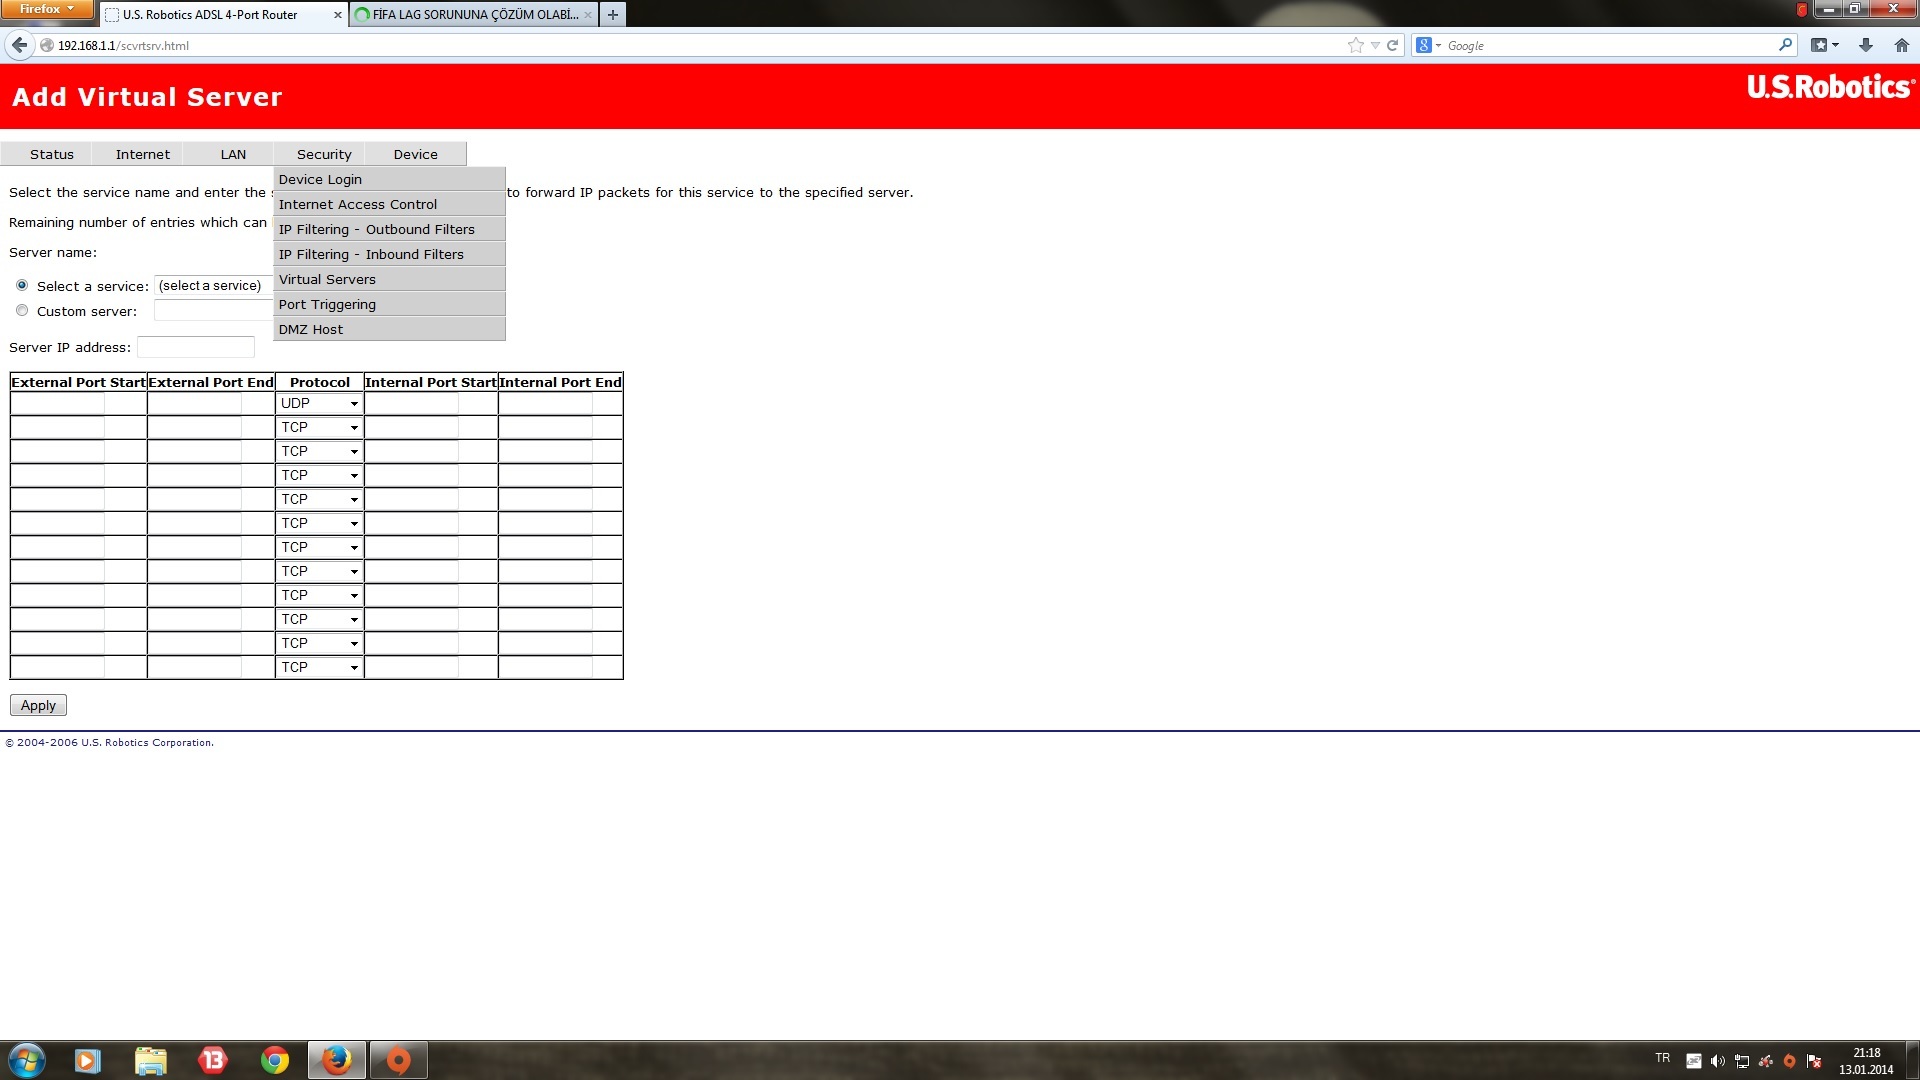The height and width of the screenshot is (1080, 1920).
Task: Click the Origin tray icon
Action: click(x=1790, y=1061)
